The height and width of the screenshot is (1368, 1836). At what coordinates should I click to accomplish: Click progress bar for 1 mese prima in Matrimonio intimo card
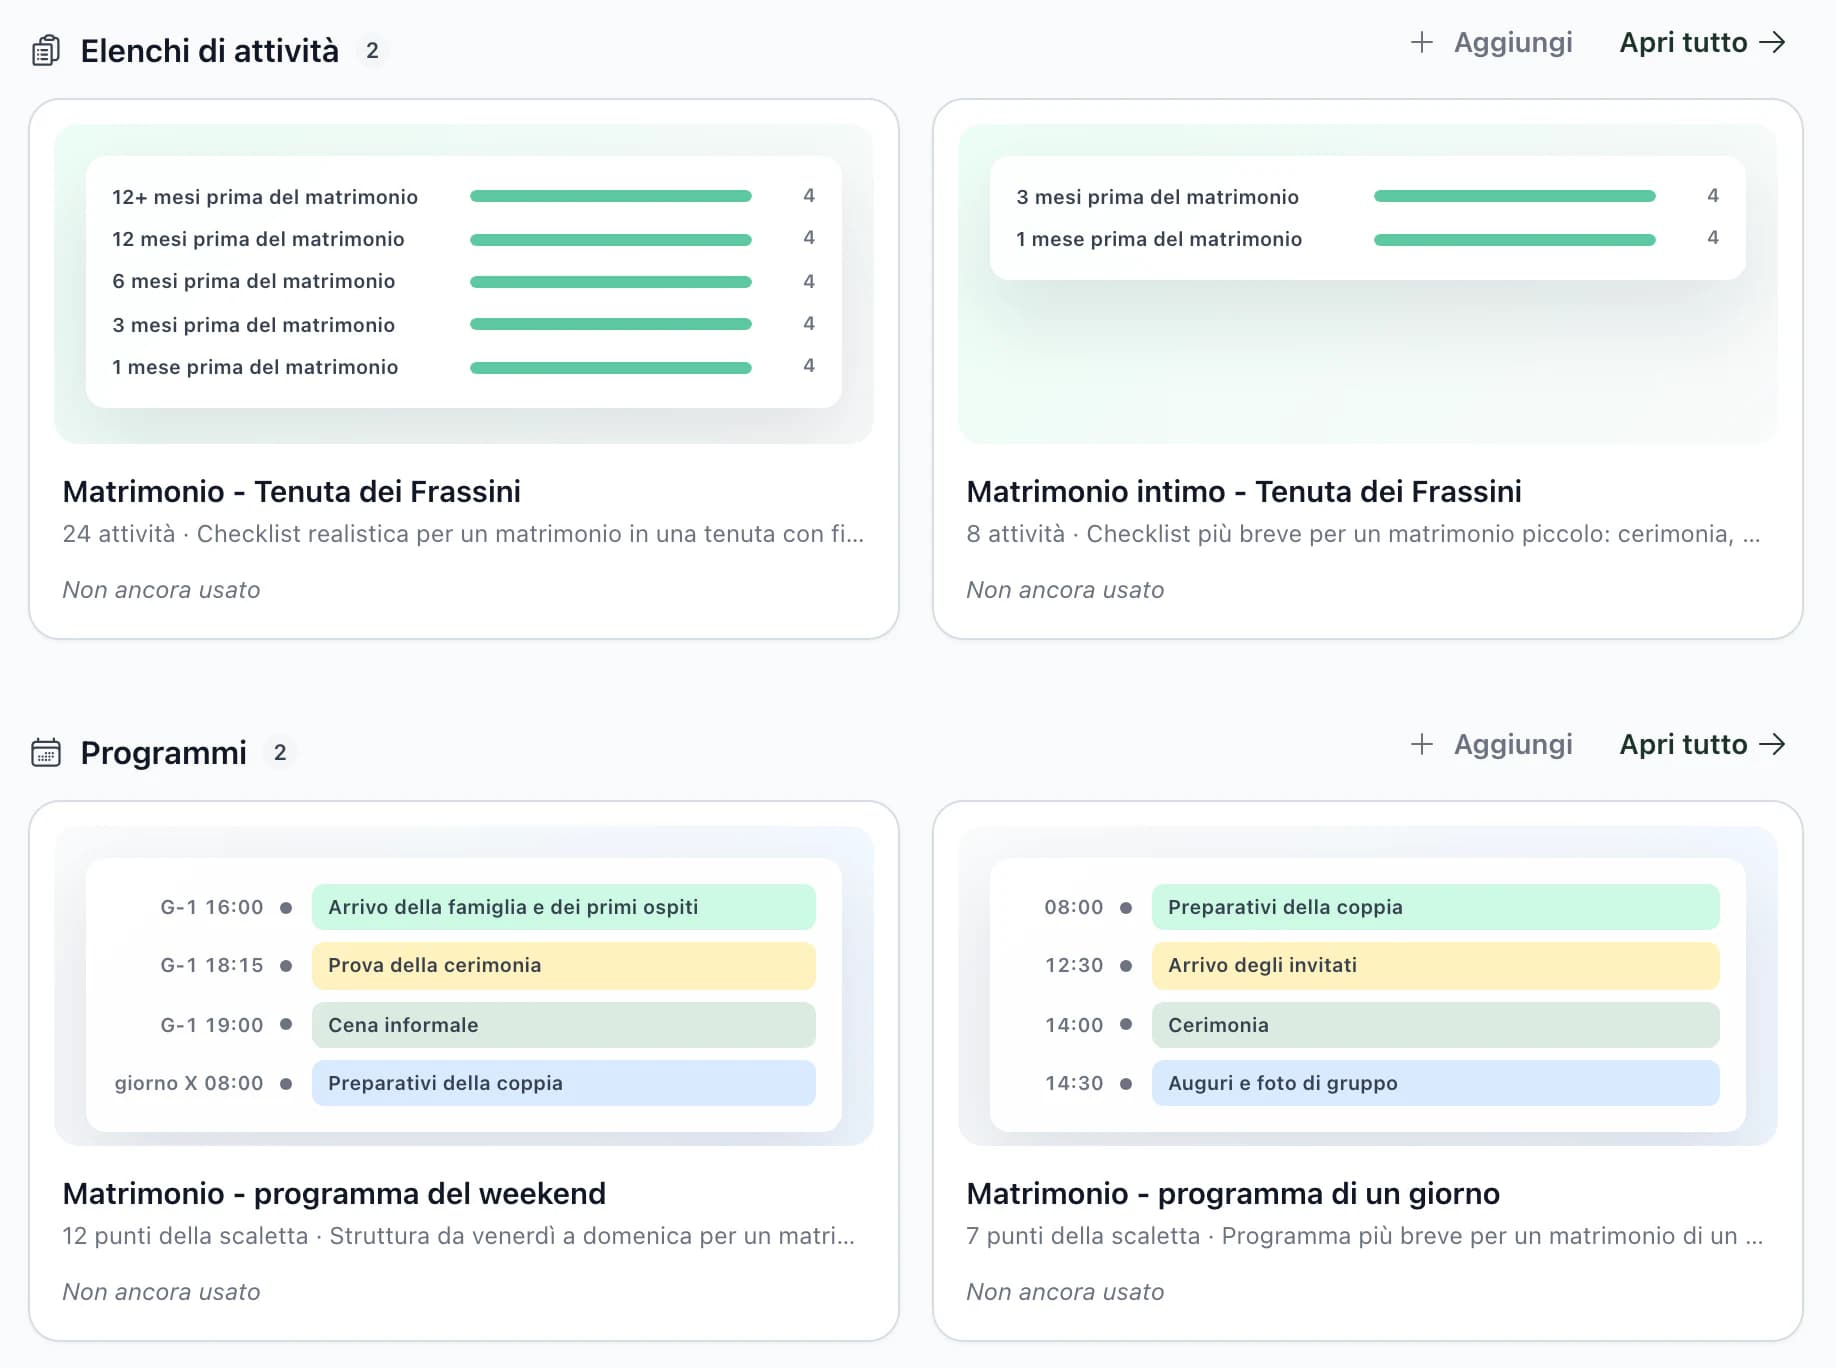point(1515,240)
